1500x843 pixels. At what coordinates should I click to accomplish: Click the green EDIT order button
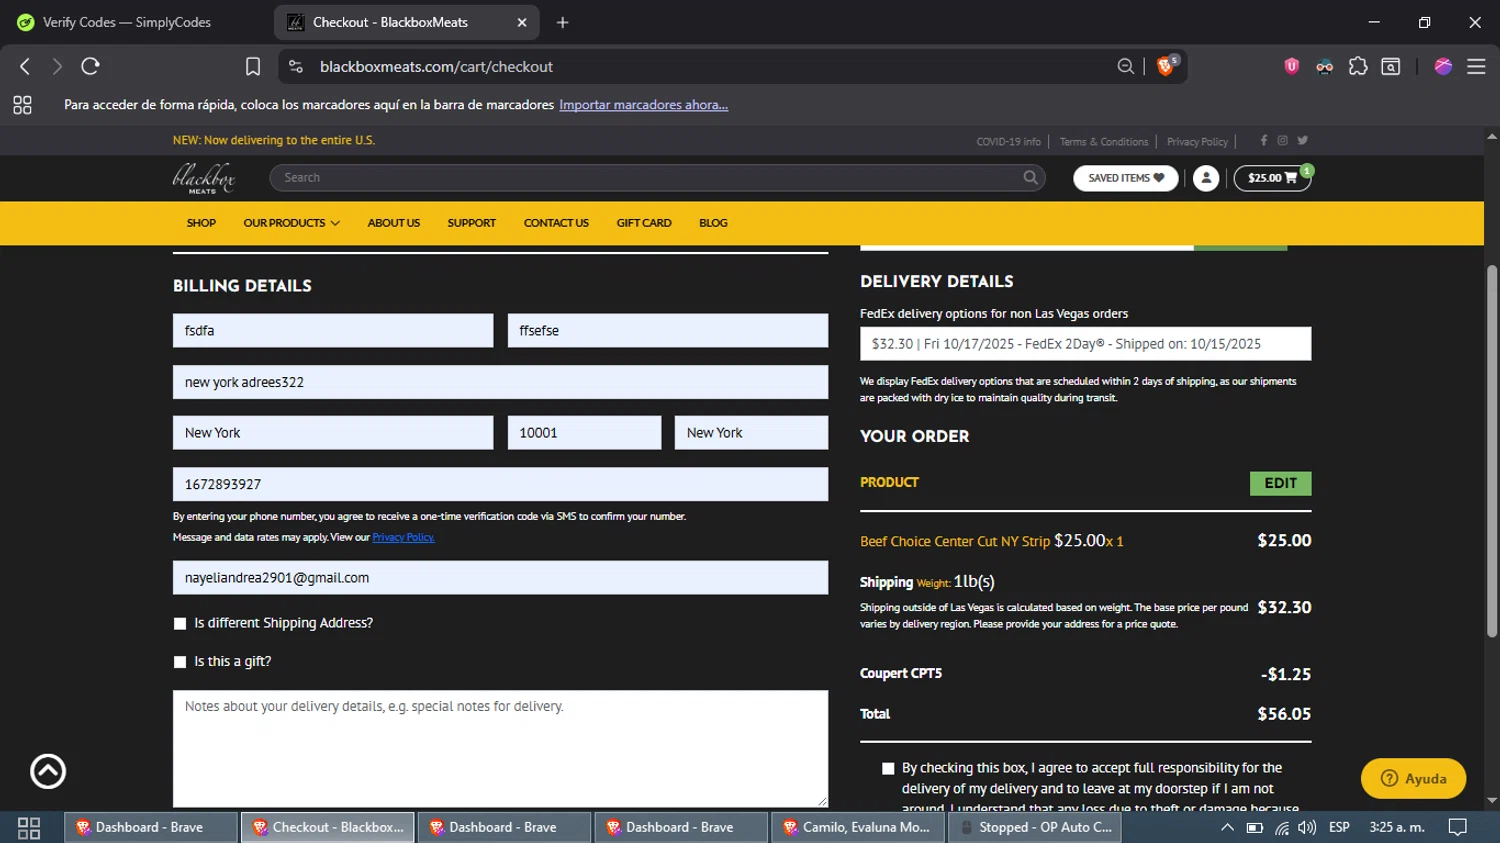coord(1280,483)
